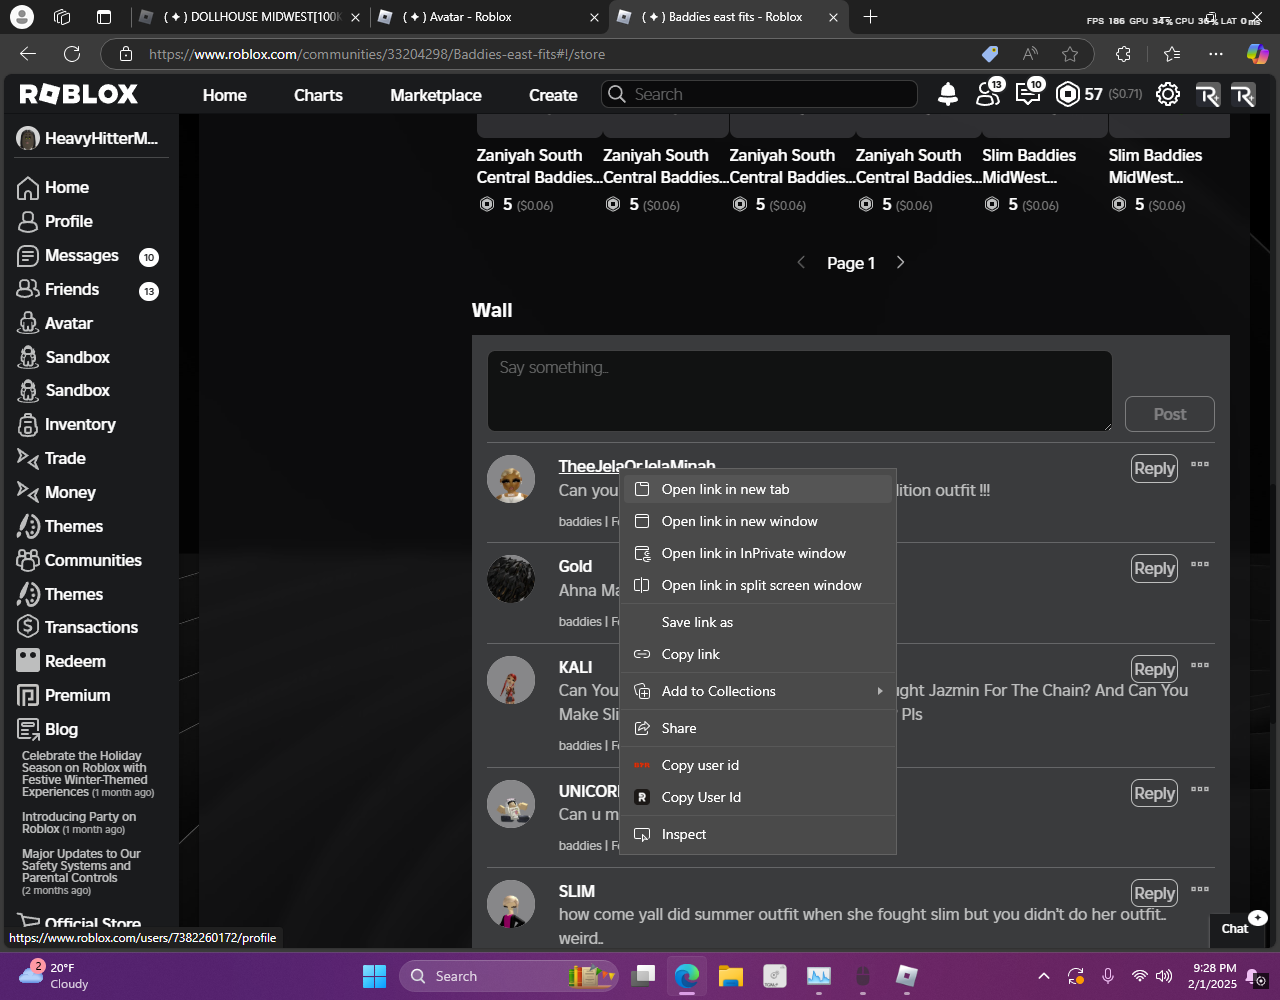Choose Open link in split screen window
This screenshot has width=1280, height=1000.
coord(758,585)
